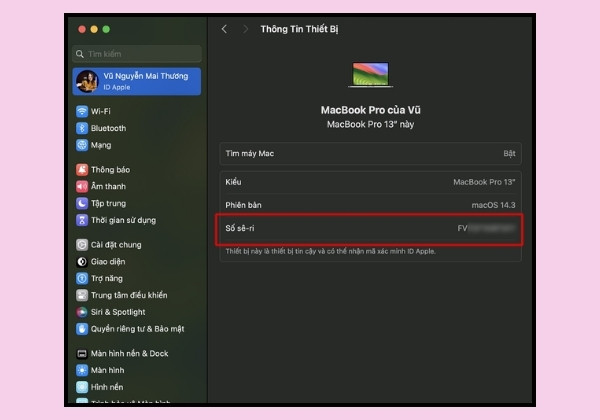This screenshot has width=600, height=420.
Task: Open the Tìm máy Mac row
Action: coord(370,154)
